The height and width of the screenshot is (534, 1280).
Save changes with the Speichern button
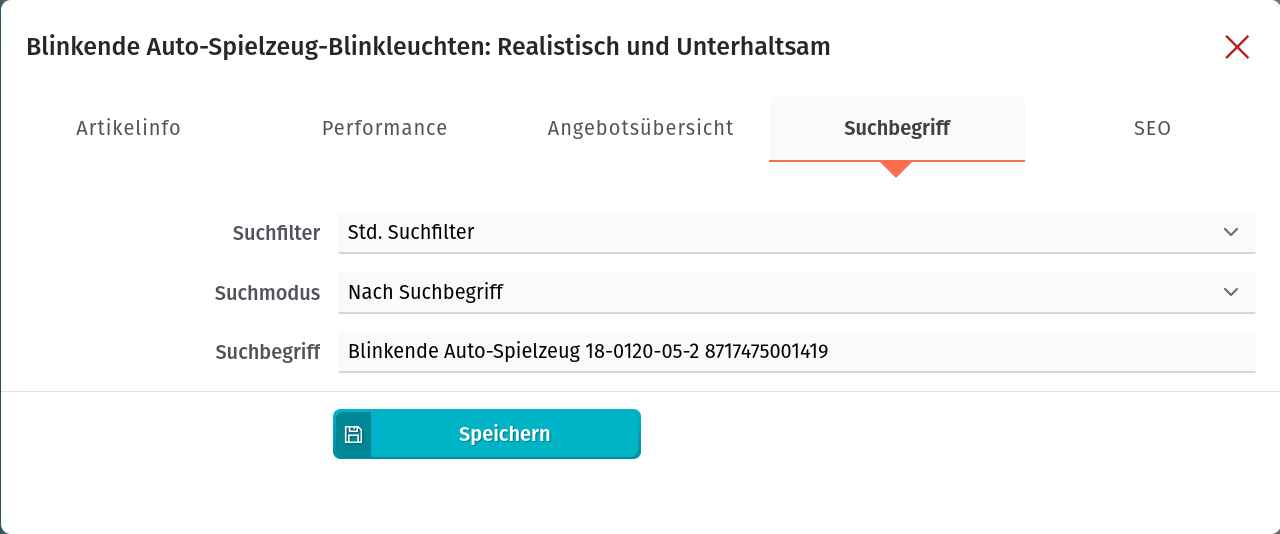coord(487,434)
